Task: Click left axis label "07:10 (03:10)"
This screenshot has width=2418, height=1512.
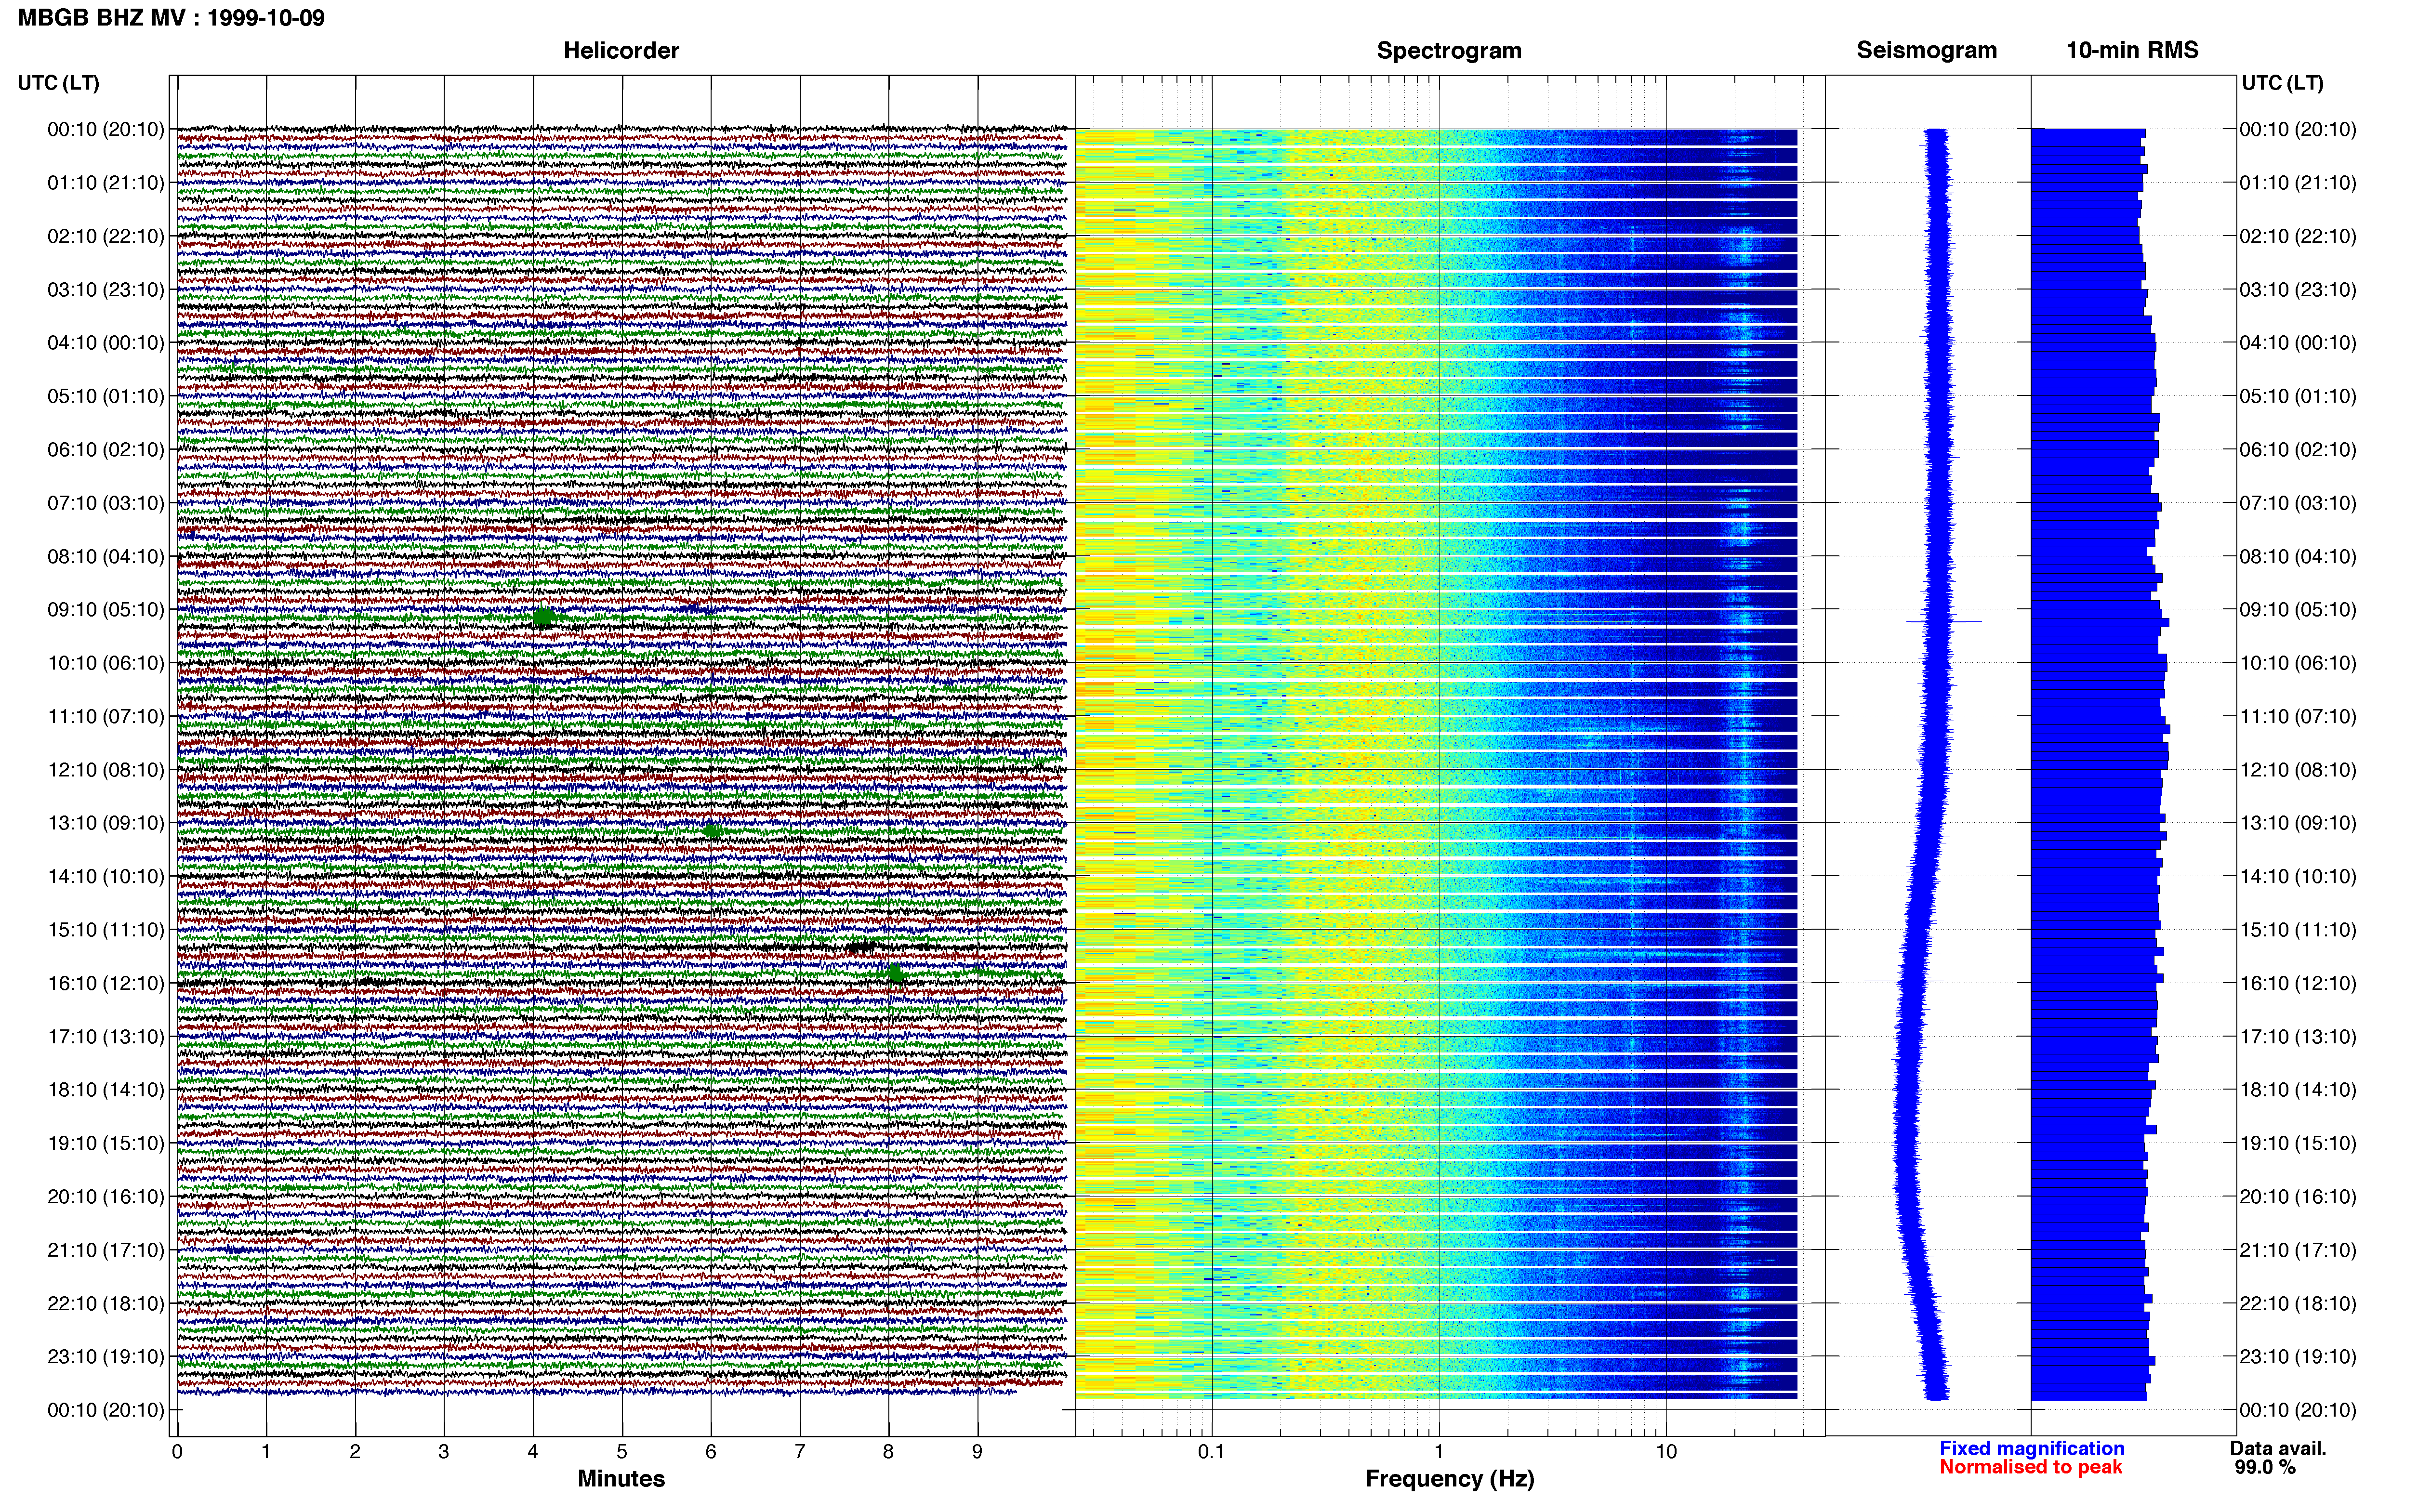Action: click(106, 502)
